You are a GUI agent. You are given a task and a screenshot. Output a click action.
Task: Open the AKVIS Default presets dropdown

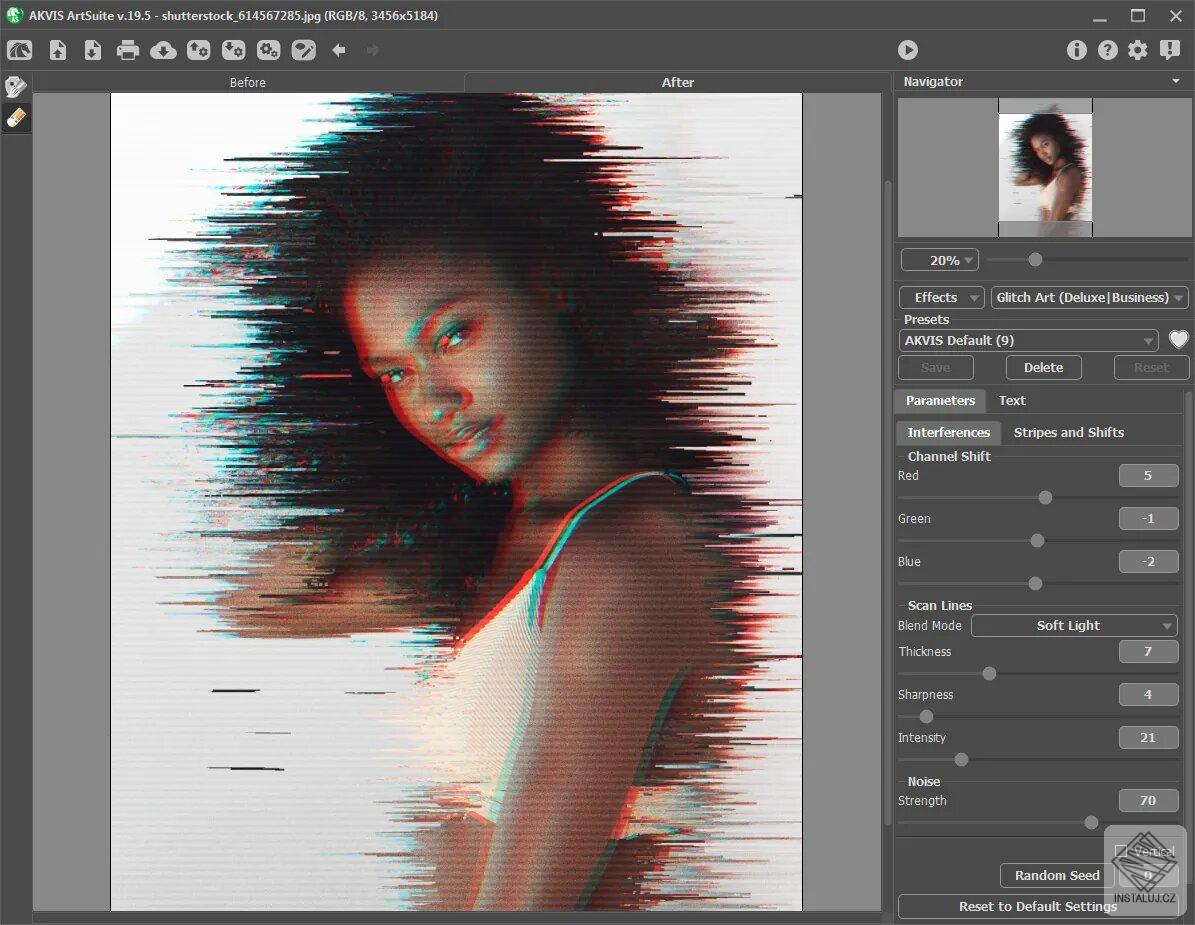[x=1029, y=341]
